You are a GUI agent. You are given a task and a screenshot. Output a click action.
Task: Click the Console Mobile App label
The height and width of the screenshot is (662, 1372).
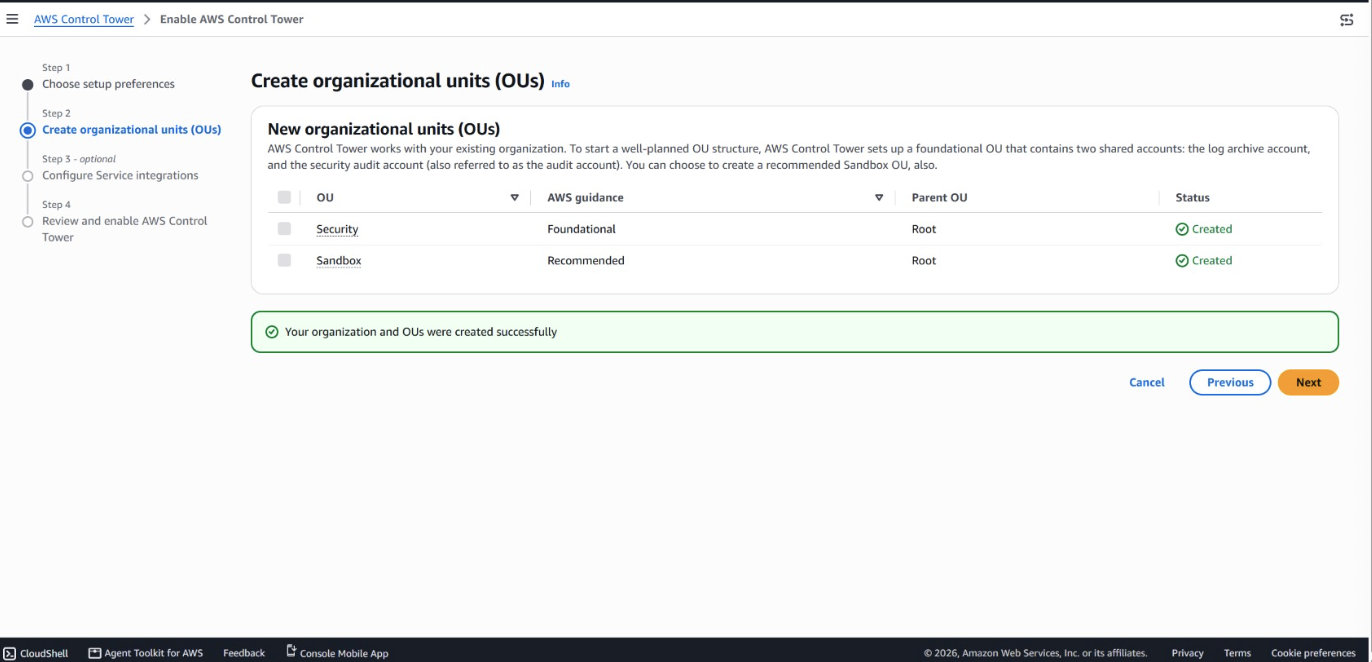click(x=344, y=653)
